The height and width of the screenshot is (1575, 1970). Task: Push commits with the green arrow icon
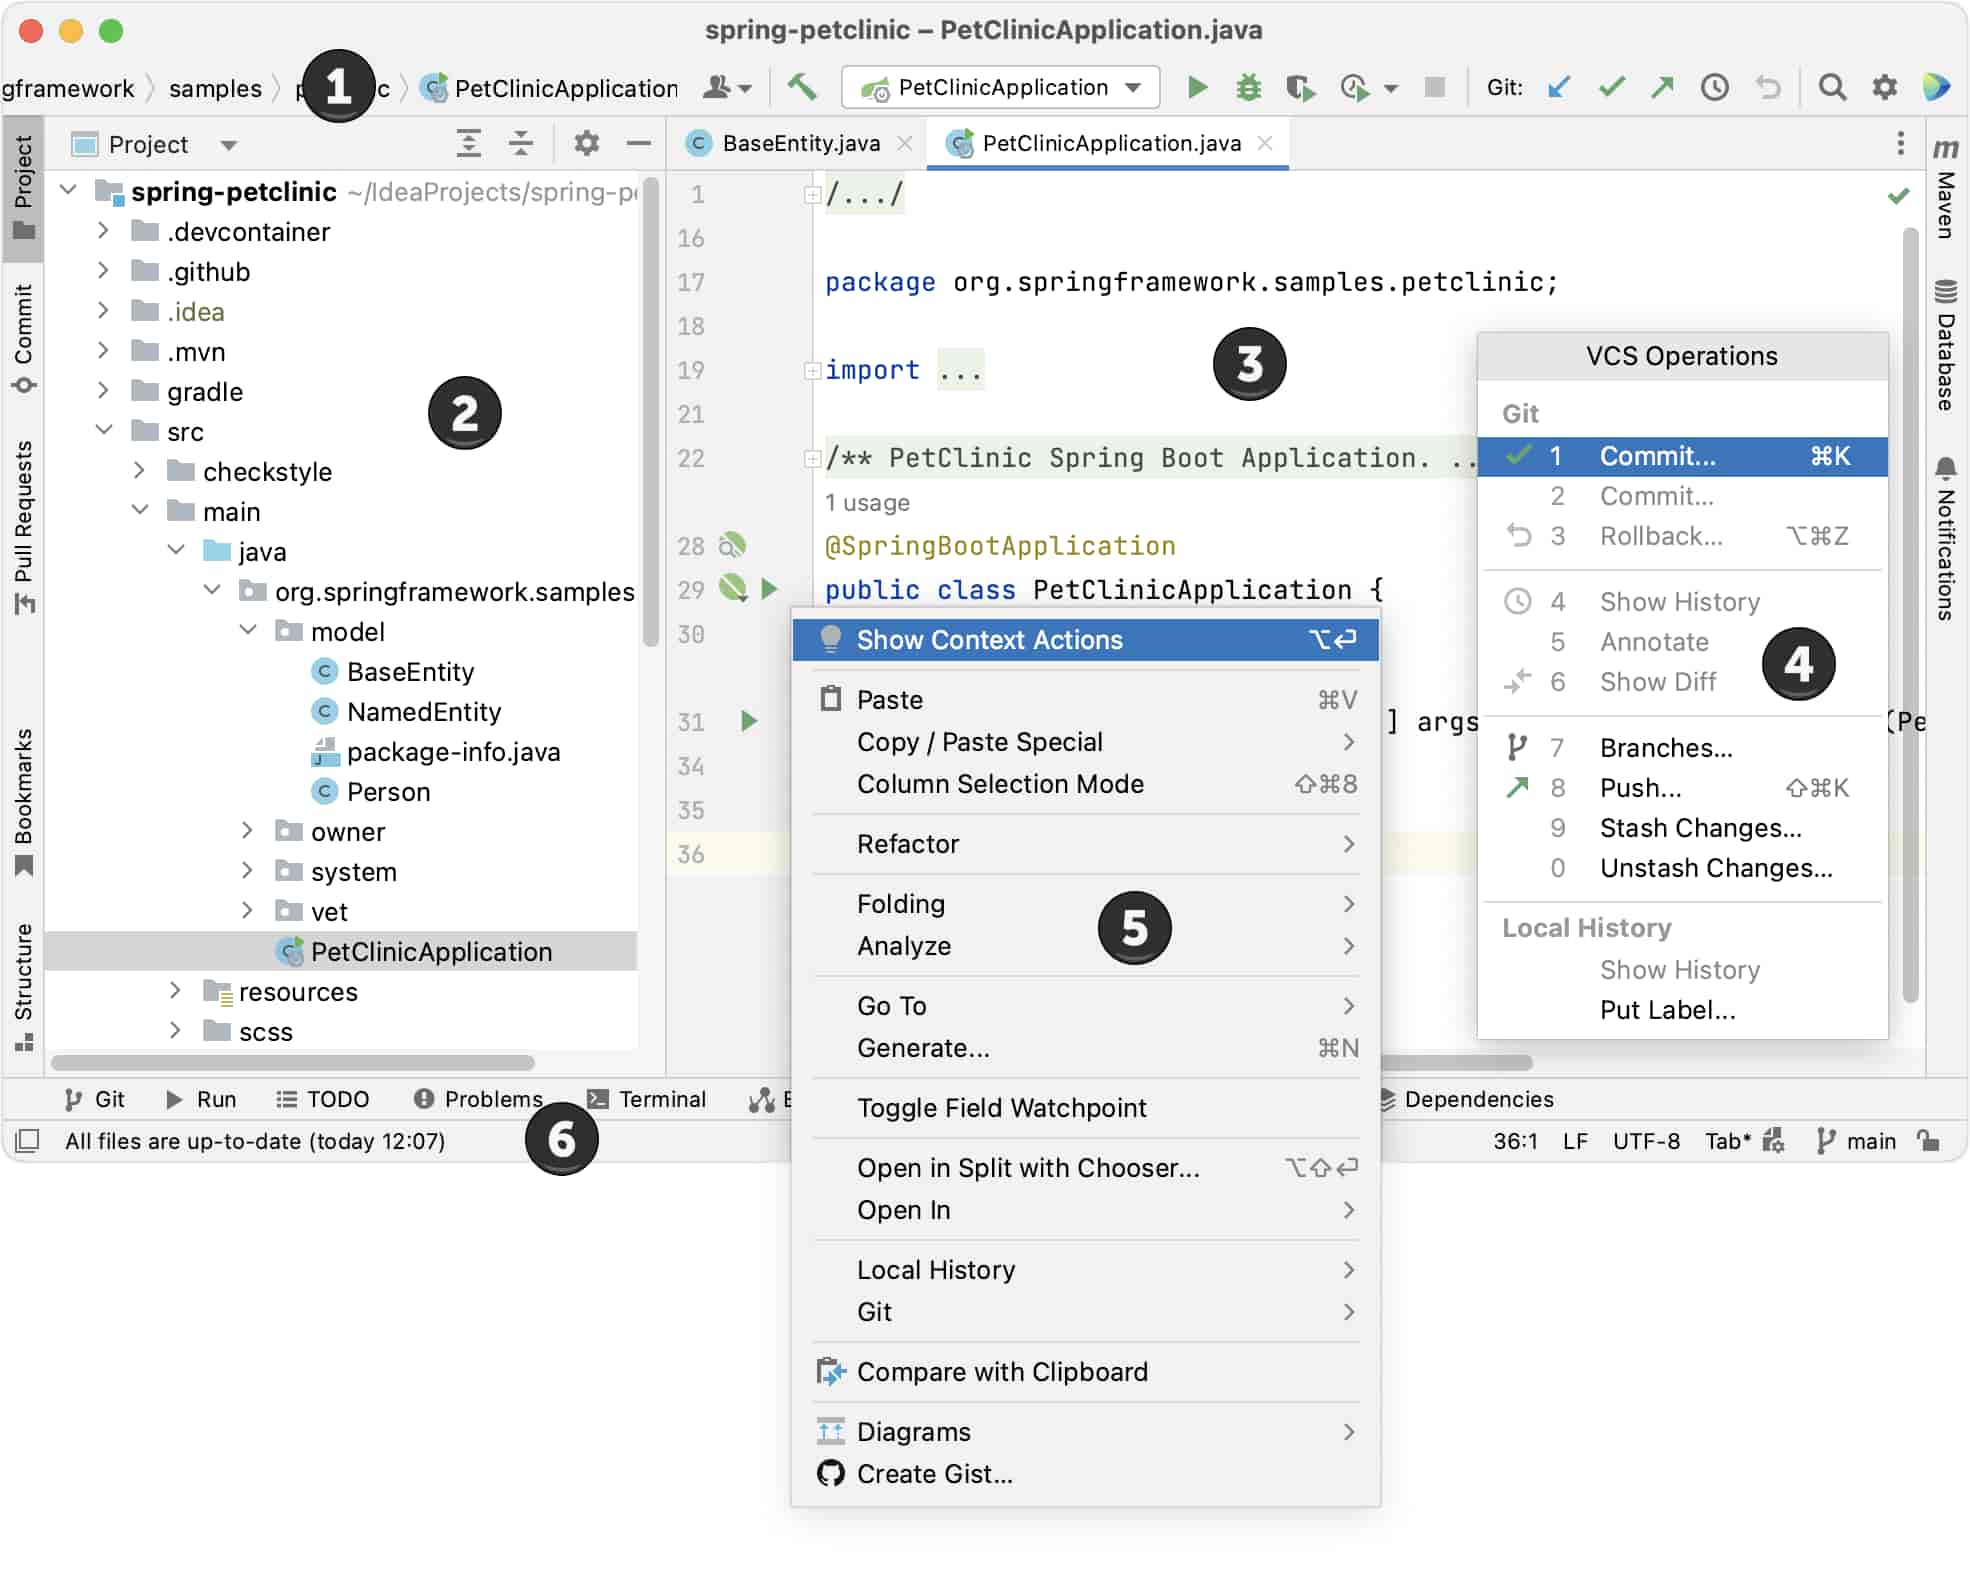coord(1662,87)
